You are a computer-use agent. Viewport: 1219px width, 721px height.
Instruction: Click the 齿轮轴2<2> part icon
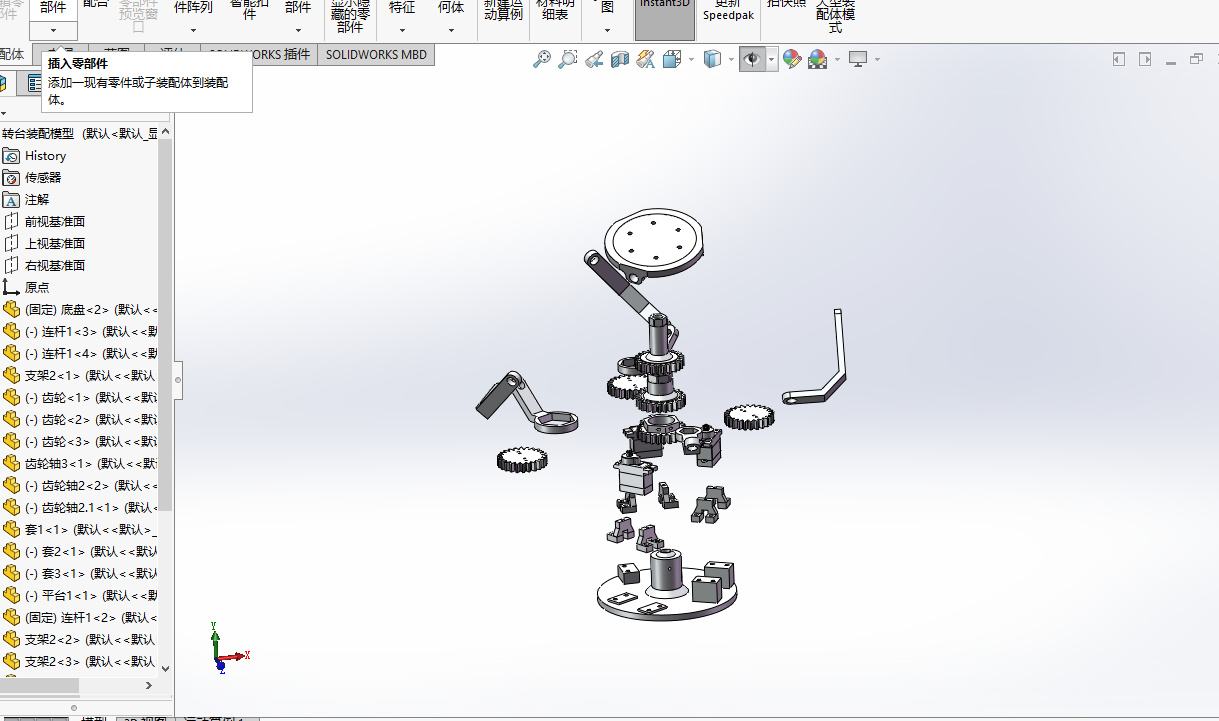click(12, 486)
